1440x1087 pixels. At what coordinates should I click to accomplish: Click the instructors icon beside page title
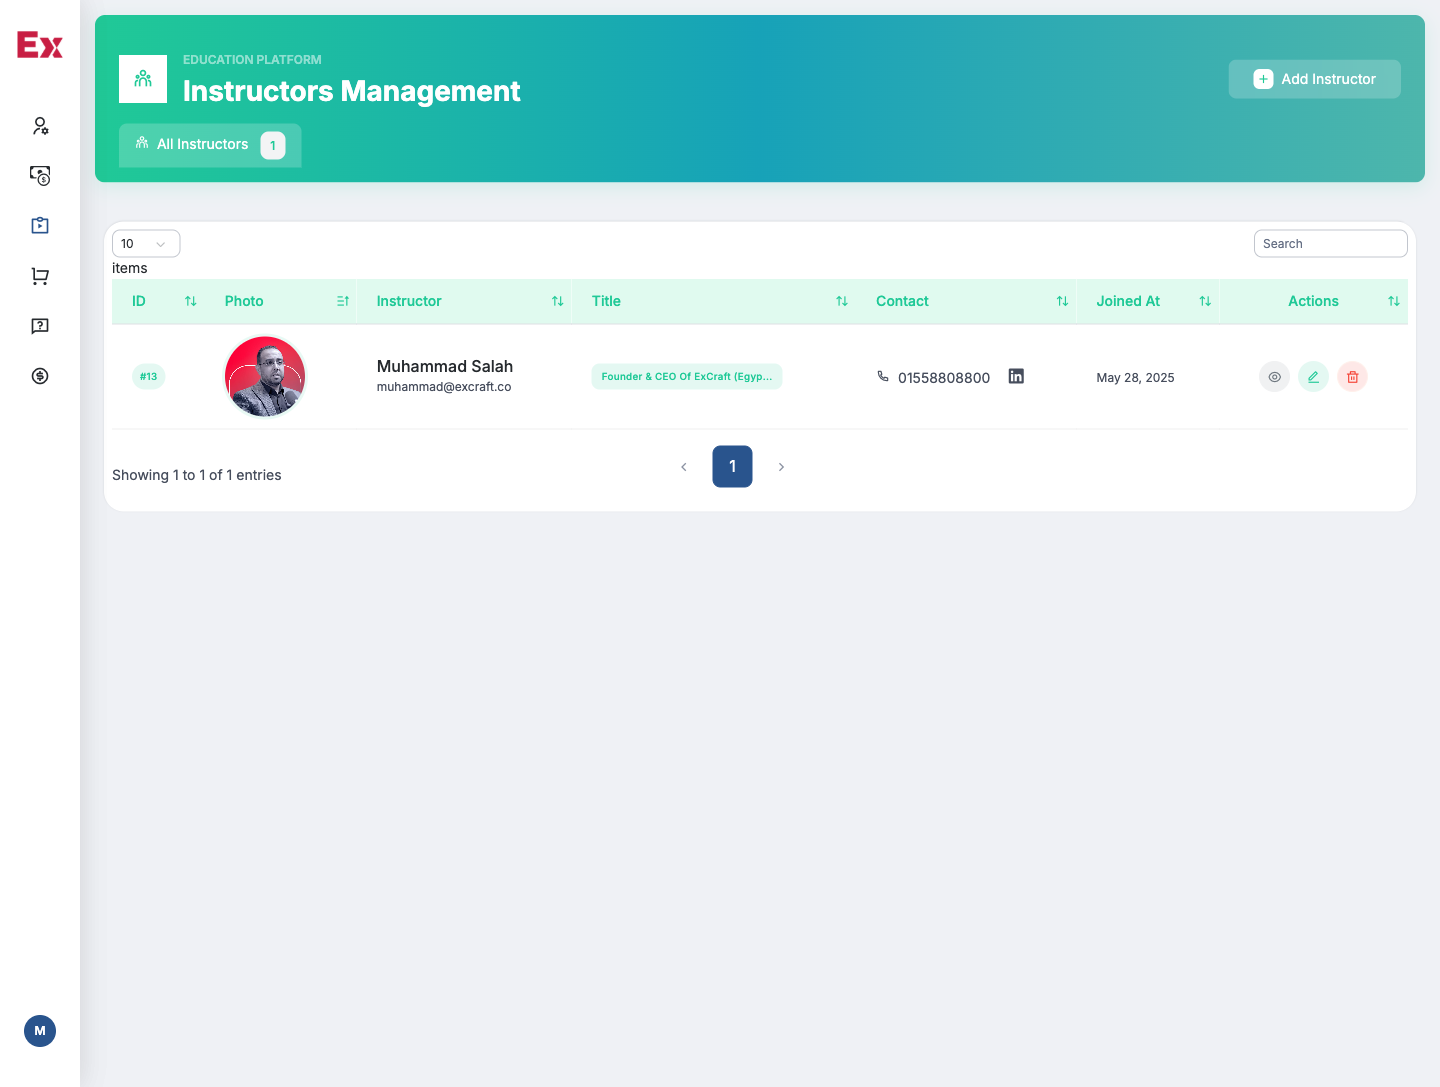(x=143, y=79)
